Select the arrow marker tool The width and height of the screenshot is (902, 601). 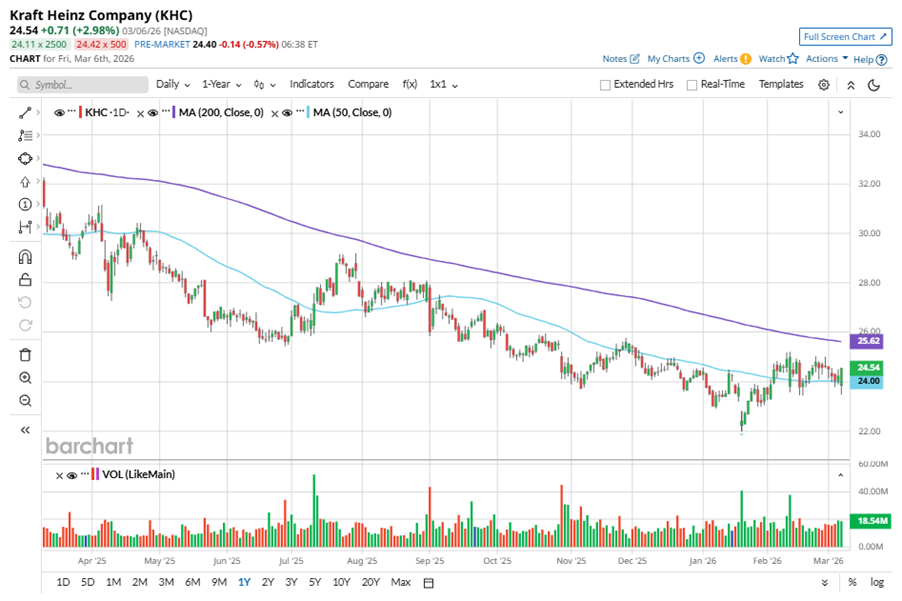click(x=25, y=182)
